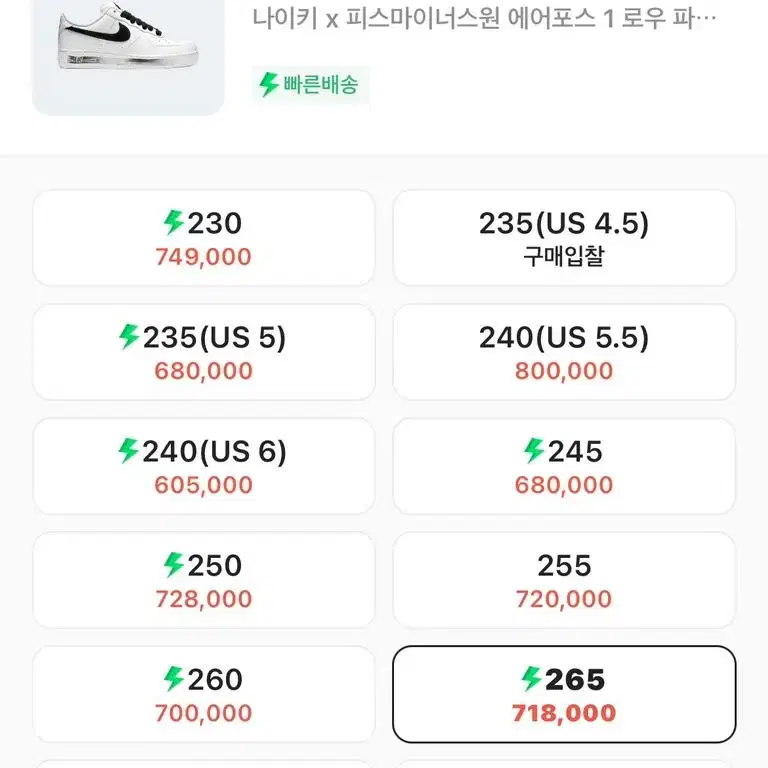Select size 250 priced 728,000
Viewport: 768px width, 768px height.
point(204,580)
